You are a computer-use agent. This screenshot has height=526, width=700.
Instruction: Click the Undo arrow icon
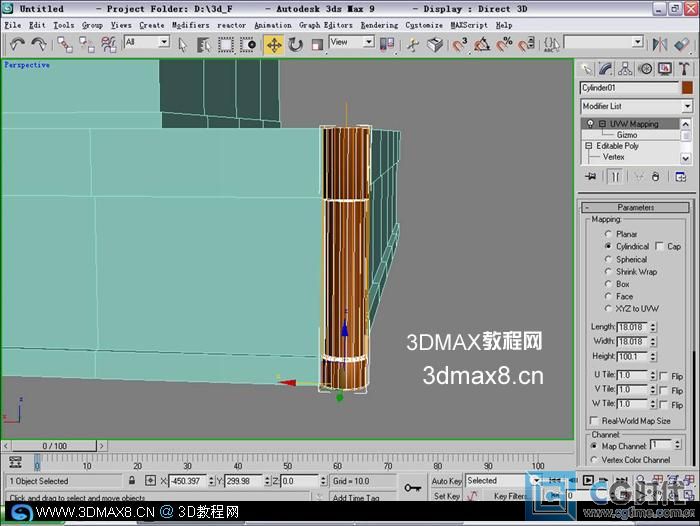pos(17,44)
